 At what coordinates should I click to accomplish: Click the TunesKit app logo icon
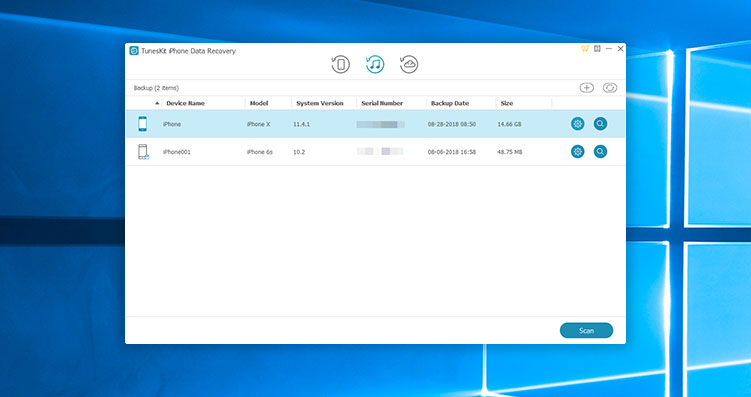coord(134,51)
